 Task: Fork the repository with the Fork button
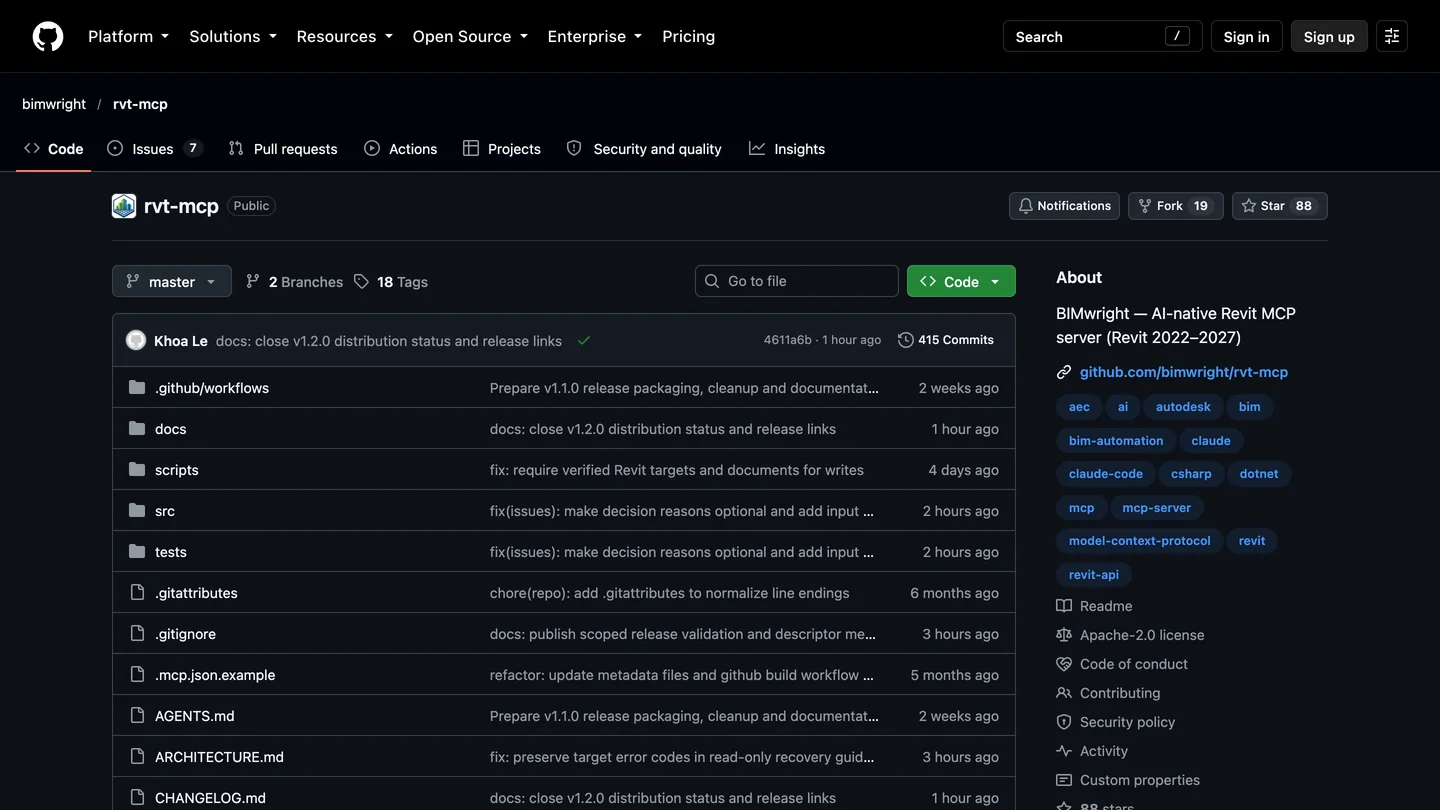click(1175, 206)
